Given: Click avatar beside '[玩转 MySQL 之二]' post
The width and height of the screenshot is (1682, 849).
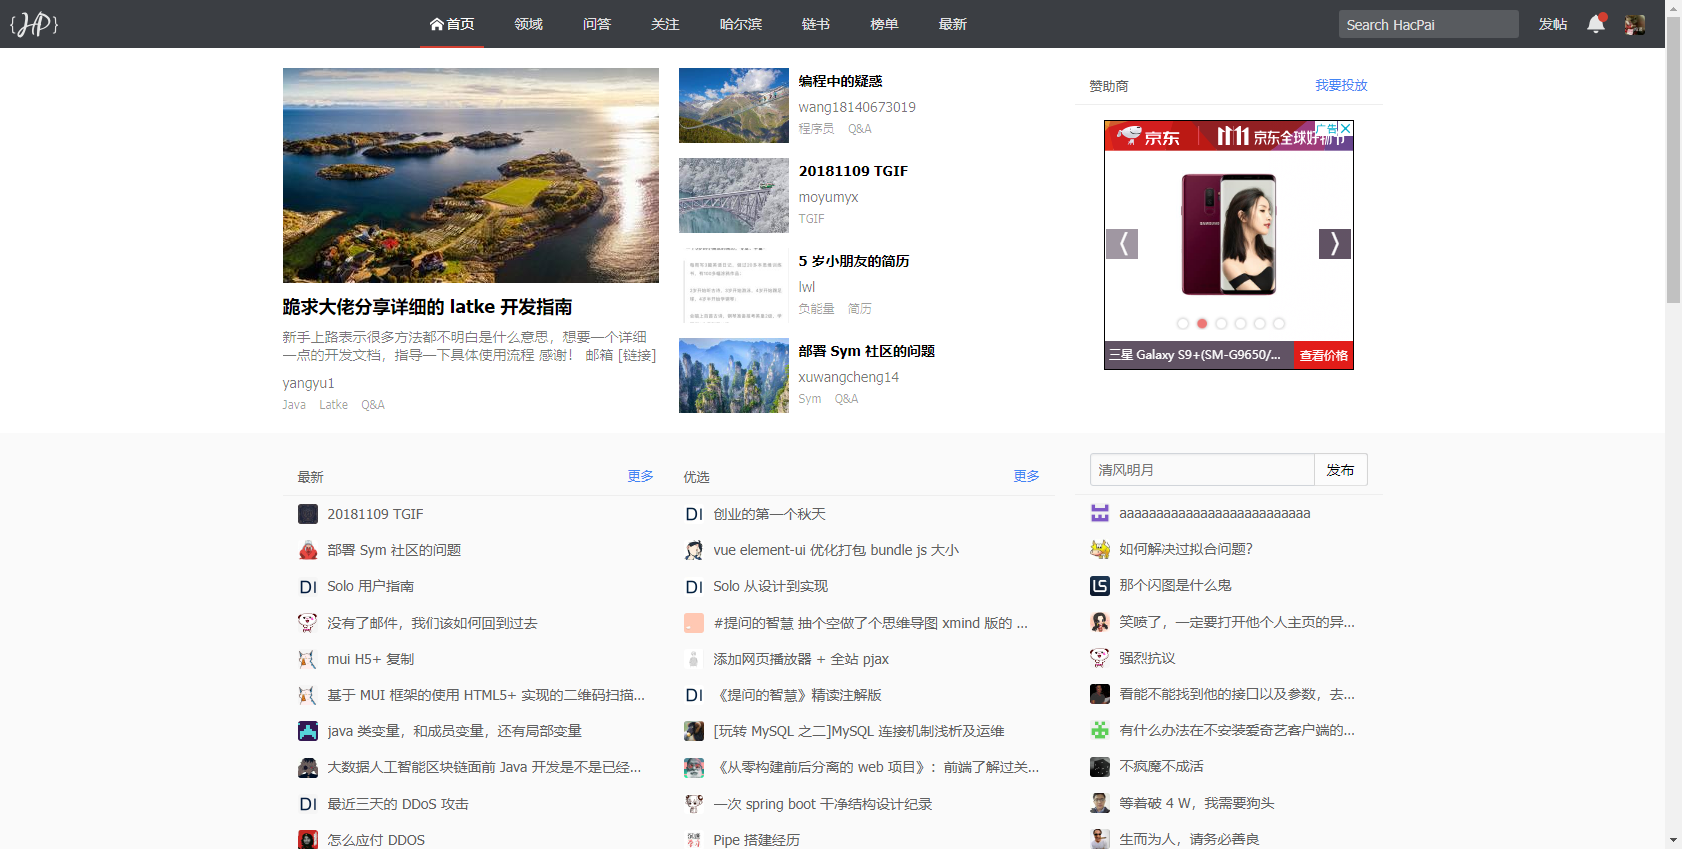Looking at the screenshot, I should click(x=694, y=731).
